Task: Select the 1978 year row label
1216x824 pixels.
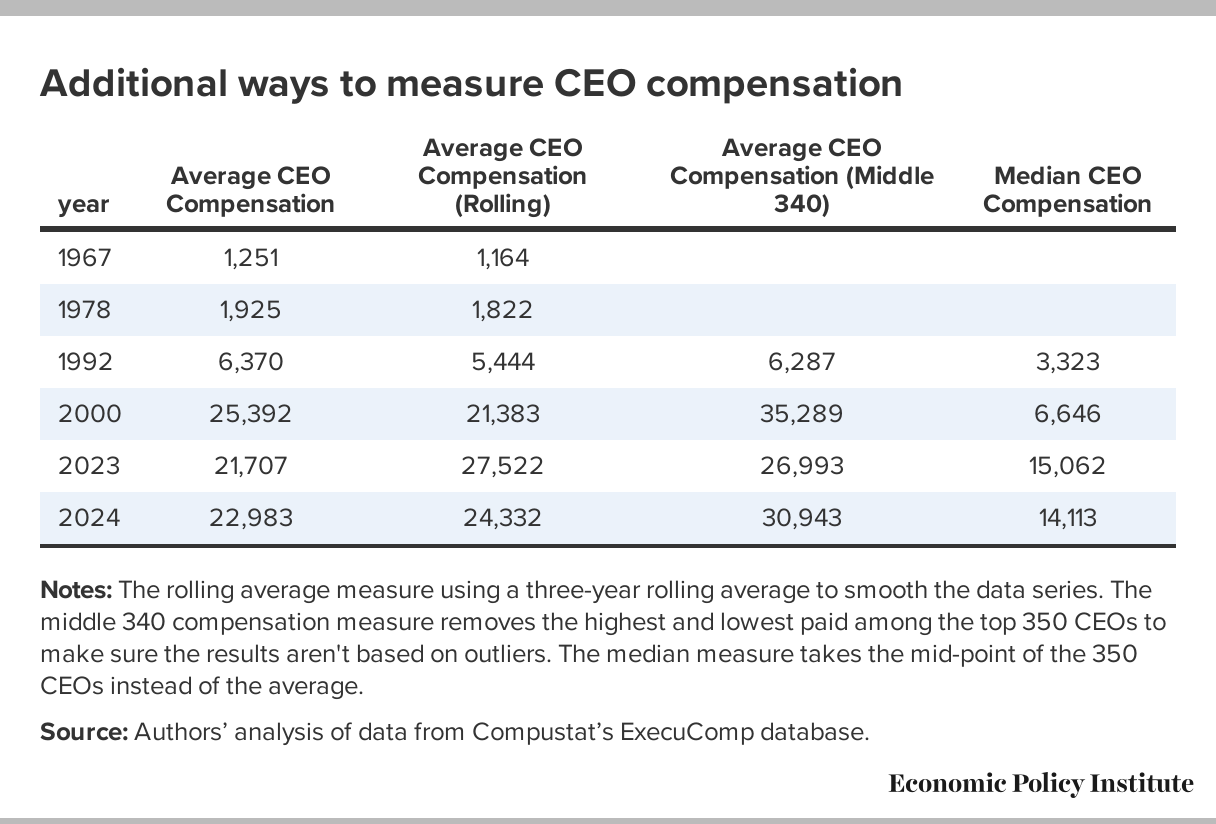Action: (x=85, y=310)
